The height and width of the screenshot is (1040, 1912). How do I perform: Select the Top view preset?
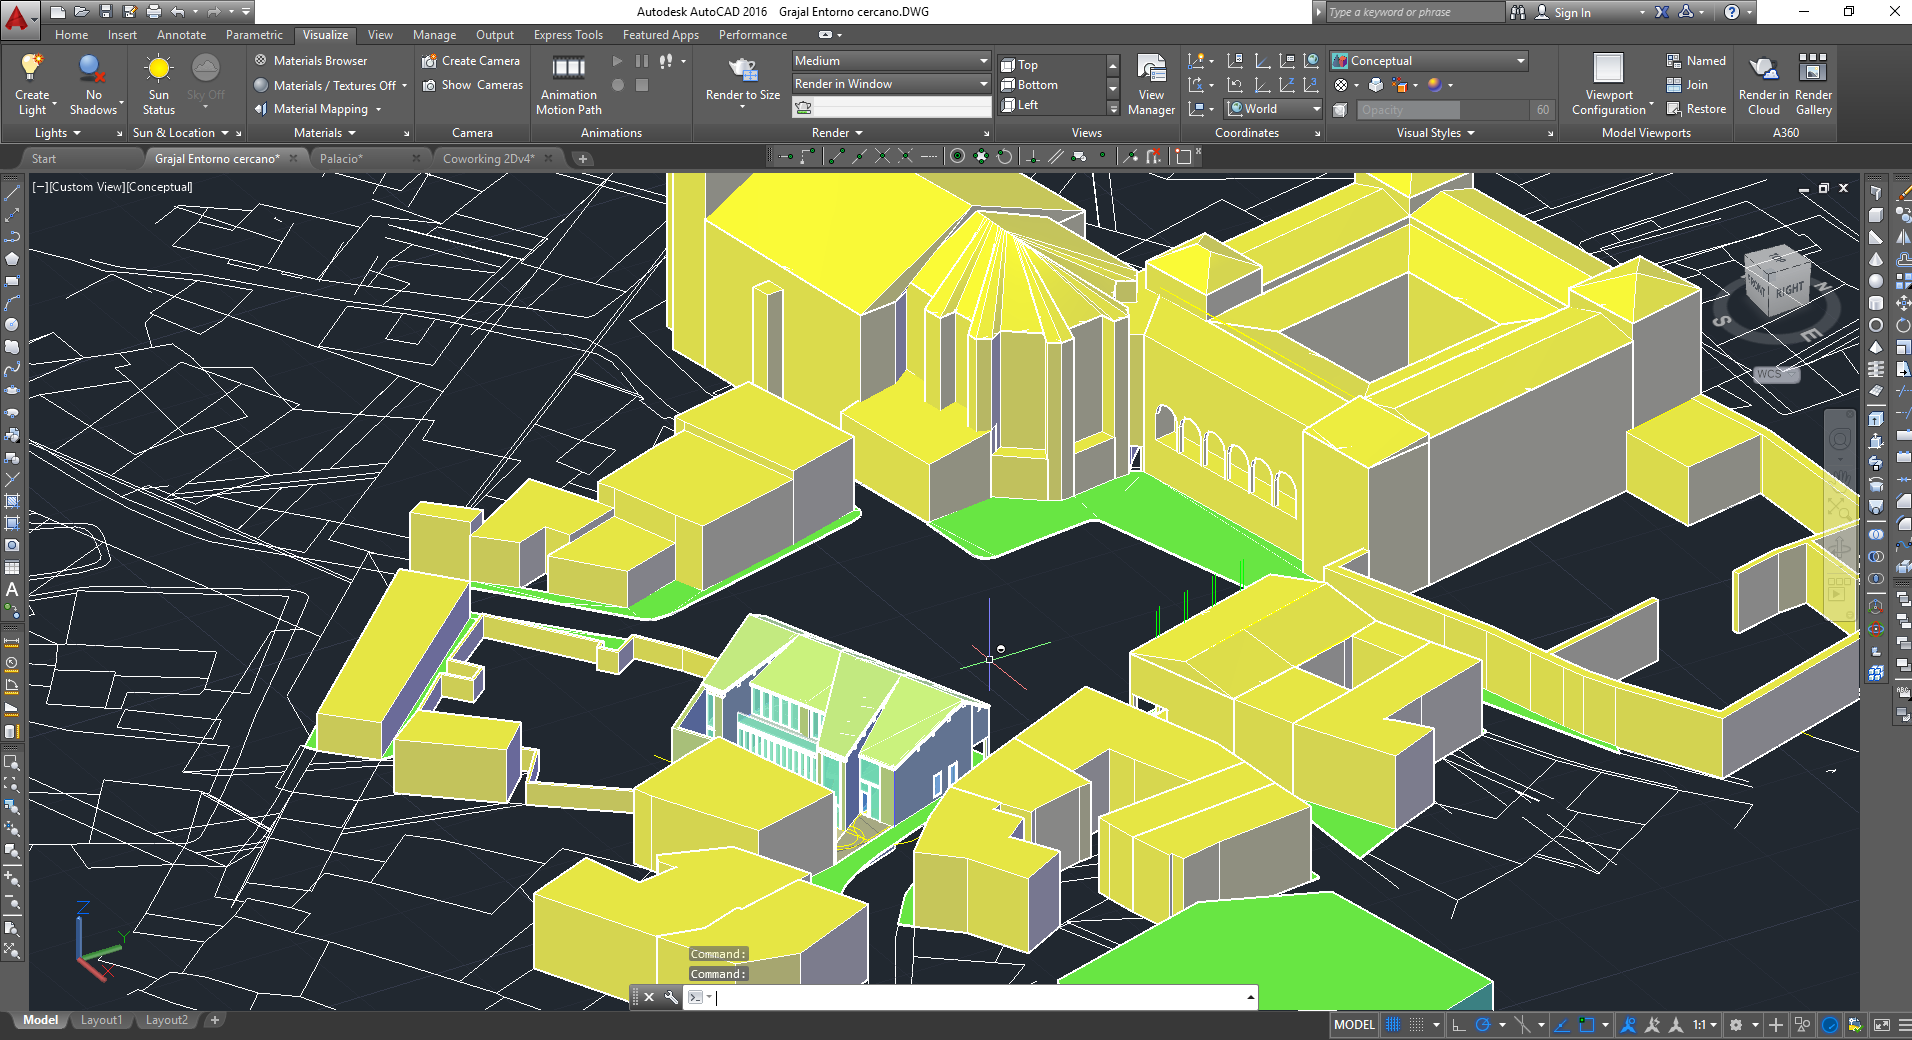(x=1027, y=65)
